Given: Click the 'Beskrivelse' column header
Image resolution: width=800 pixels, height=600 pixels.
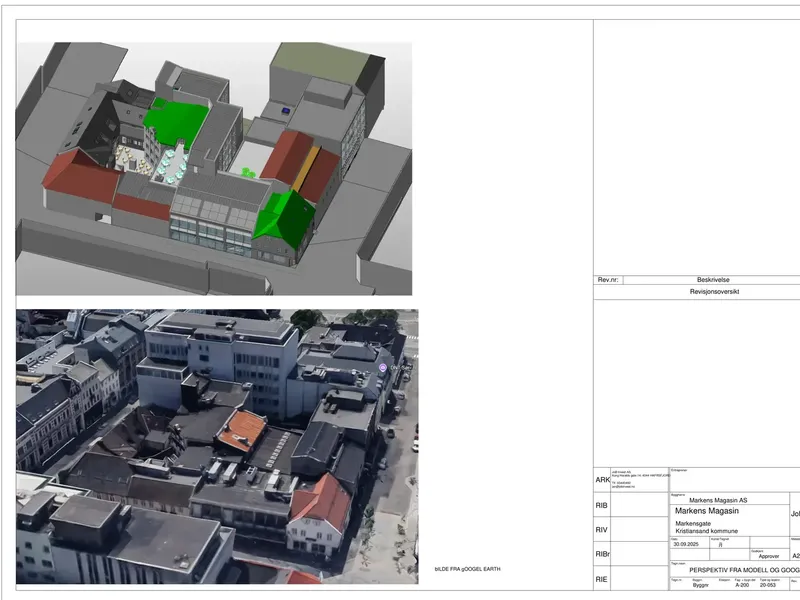Looking at the screenshot, I should 713,280.
